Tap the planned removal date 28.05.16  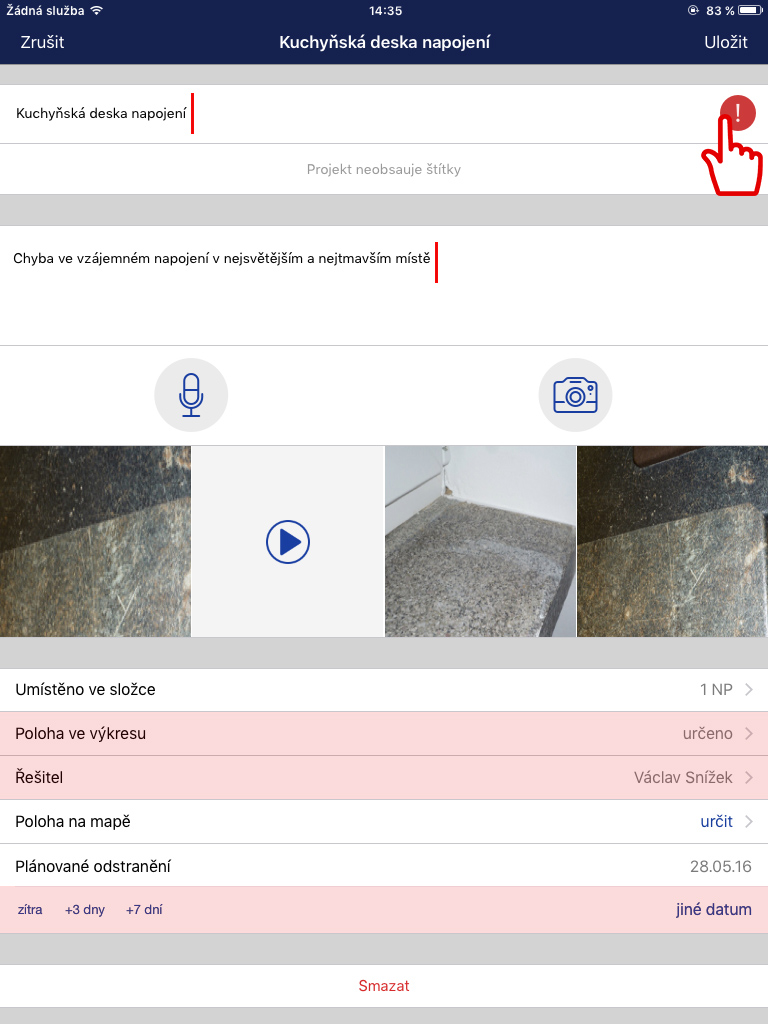720,866
